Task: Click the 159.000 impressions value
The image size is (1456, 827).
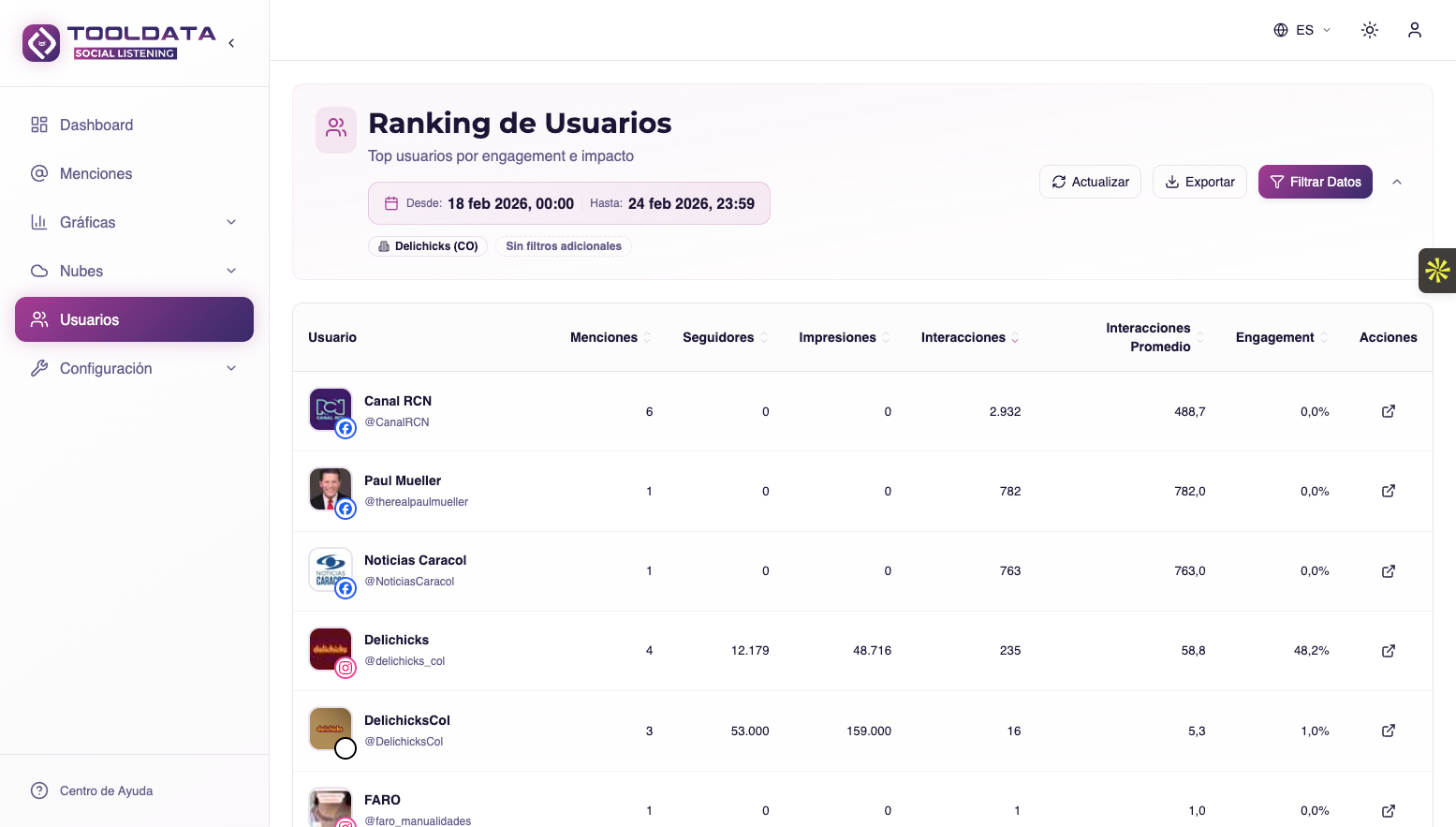Action: coord(867,731)
